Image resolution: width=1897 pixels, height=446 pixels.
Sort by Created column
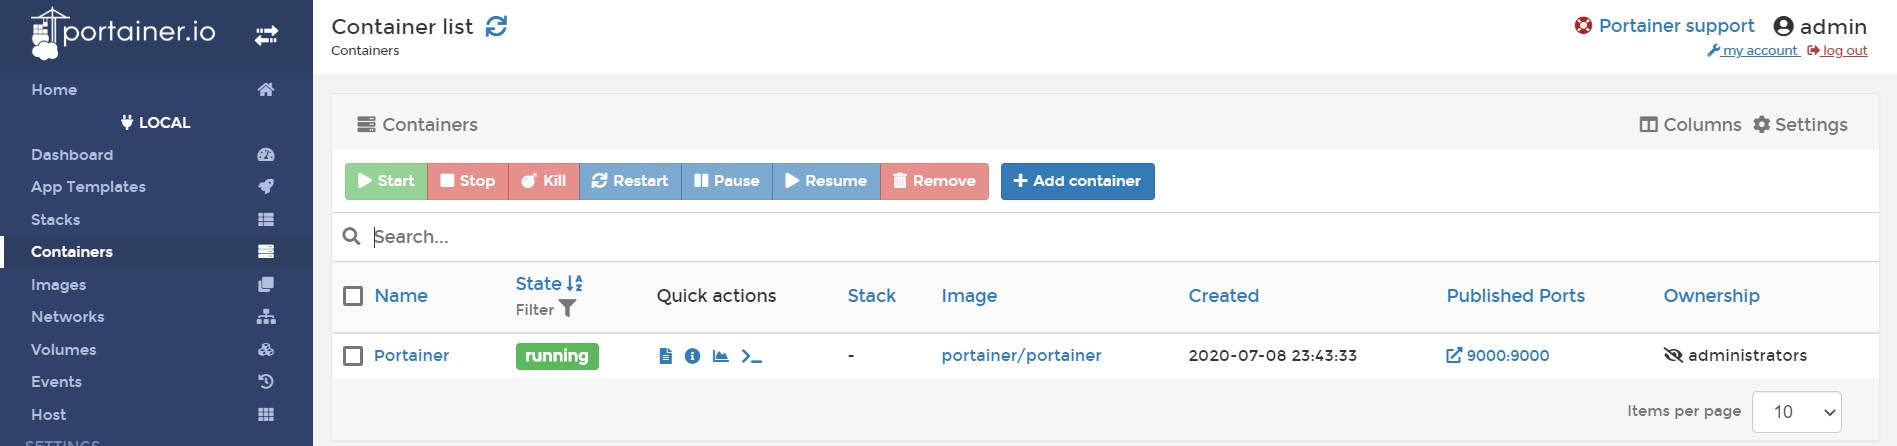pyautogui.click(x=1223, y=296)
